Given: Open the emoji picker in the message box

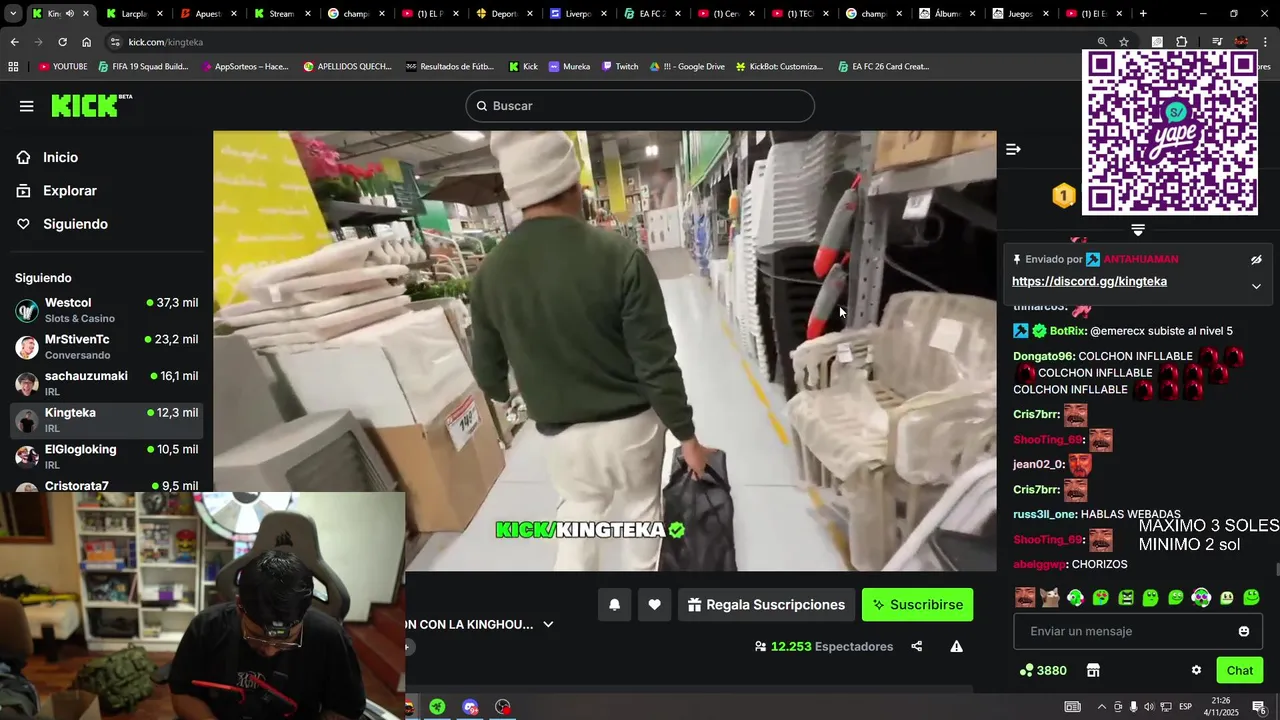Looking at the screenshot, I should click(1244, 631).
